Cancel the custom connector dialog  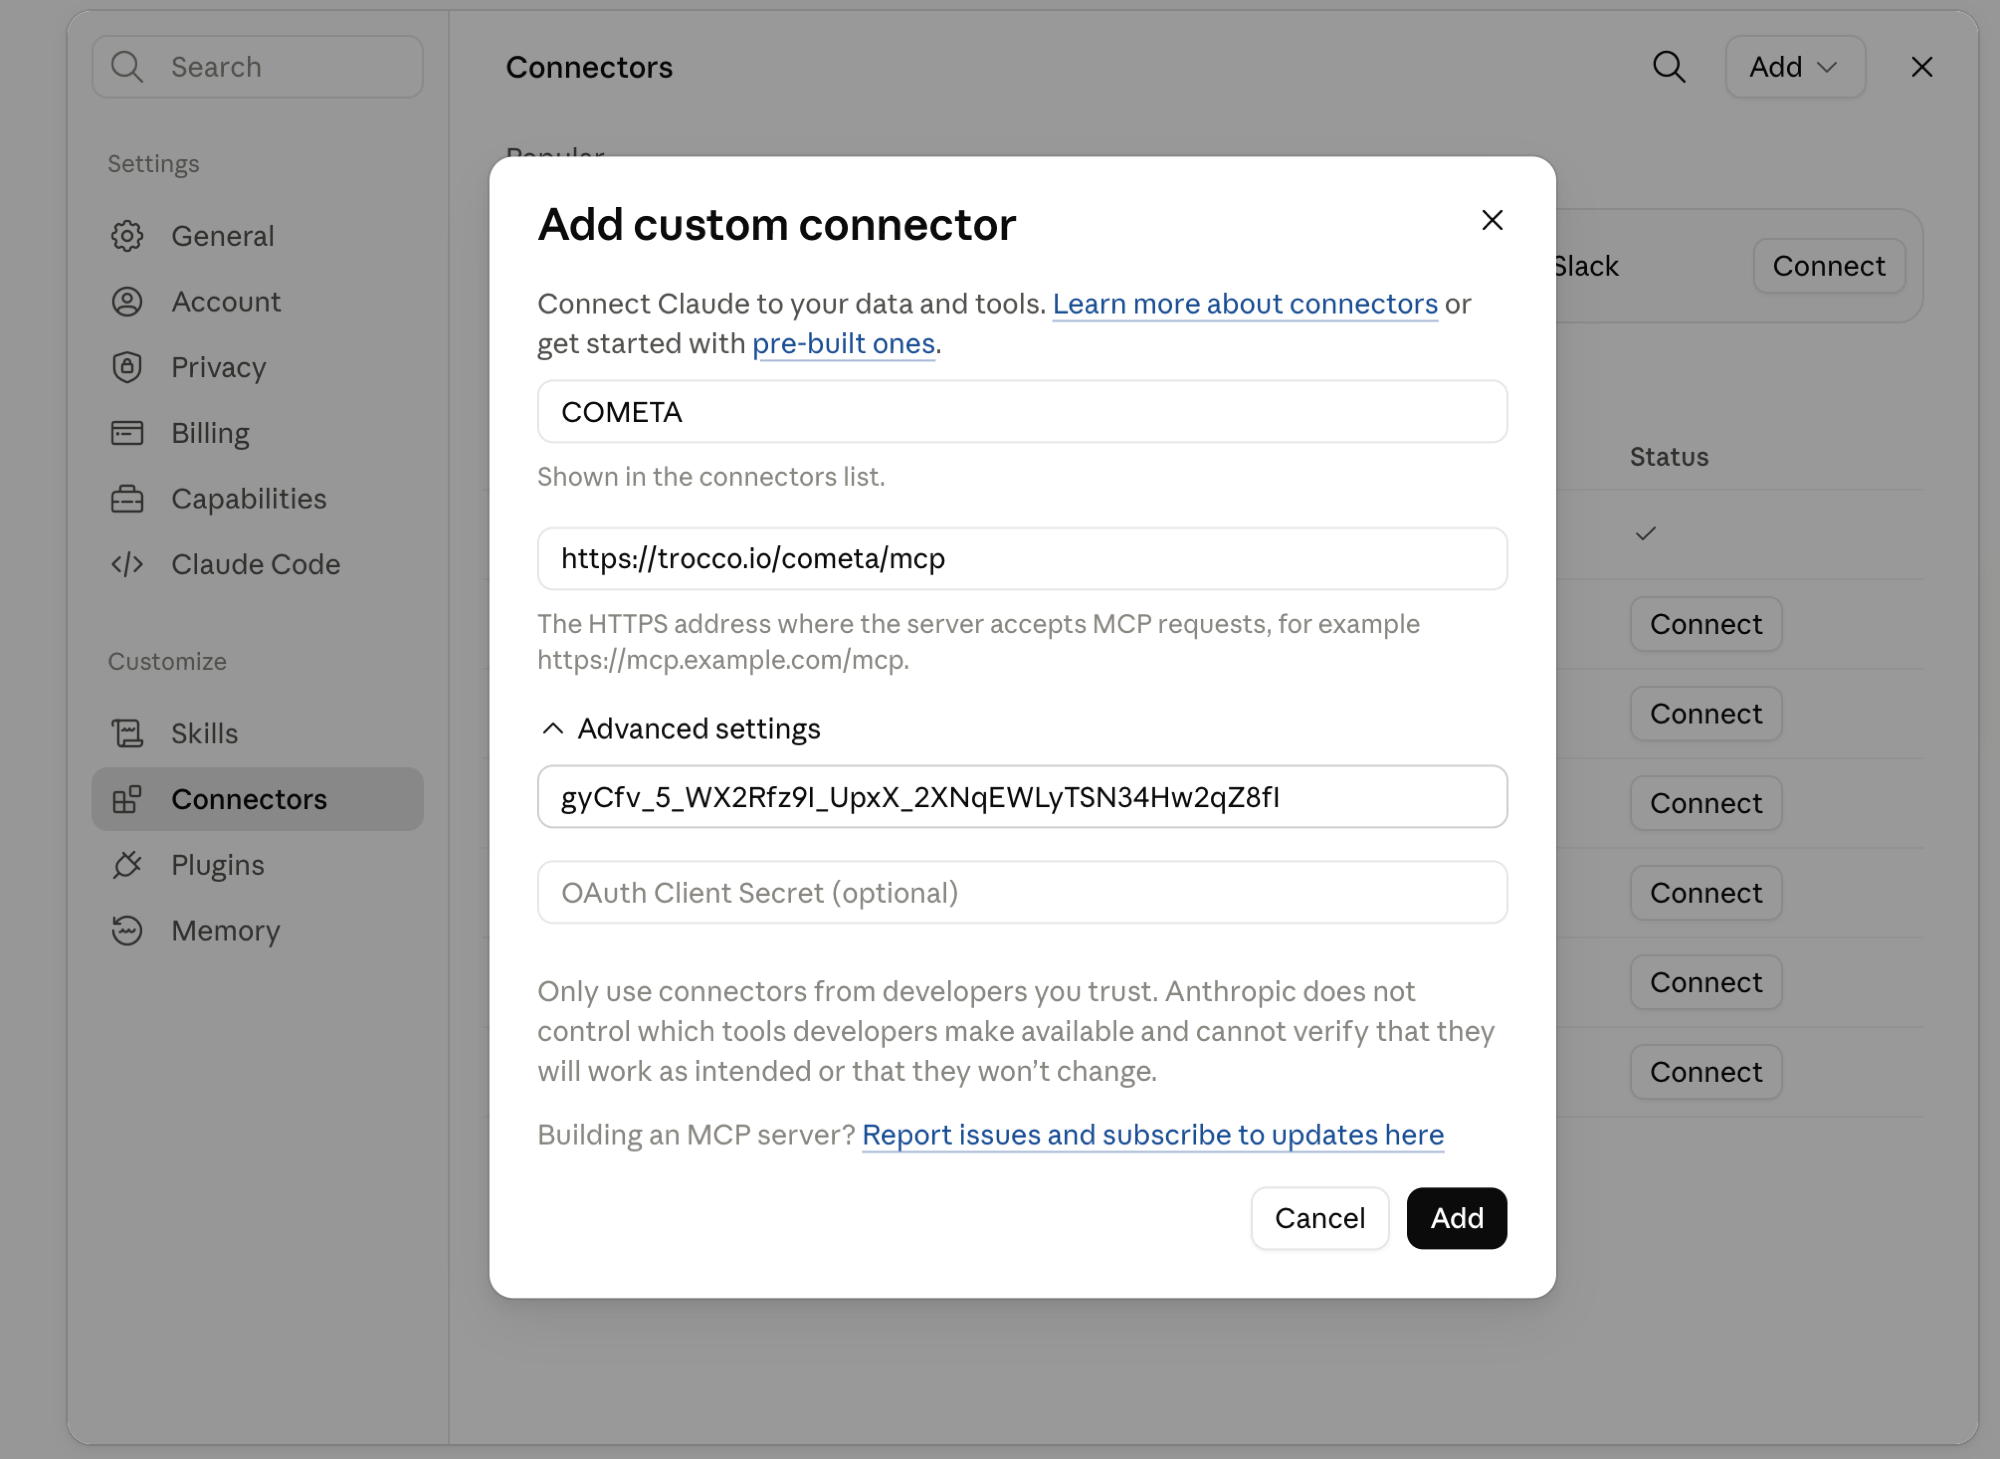coord(1320,1218)
